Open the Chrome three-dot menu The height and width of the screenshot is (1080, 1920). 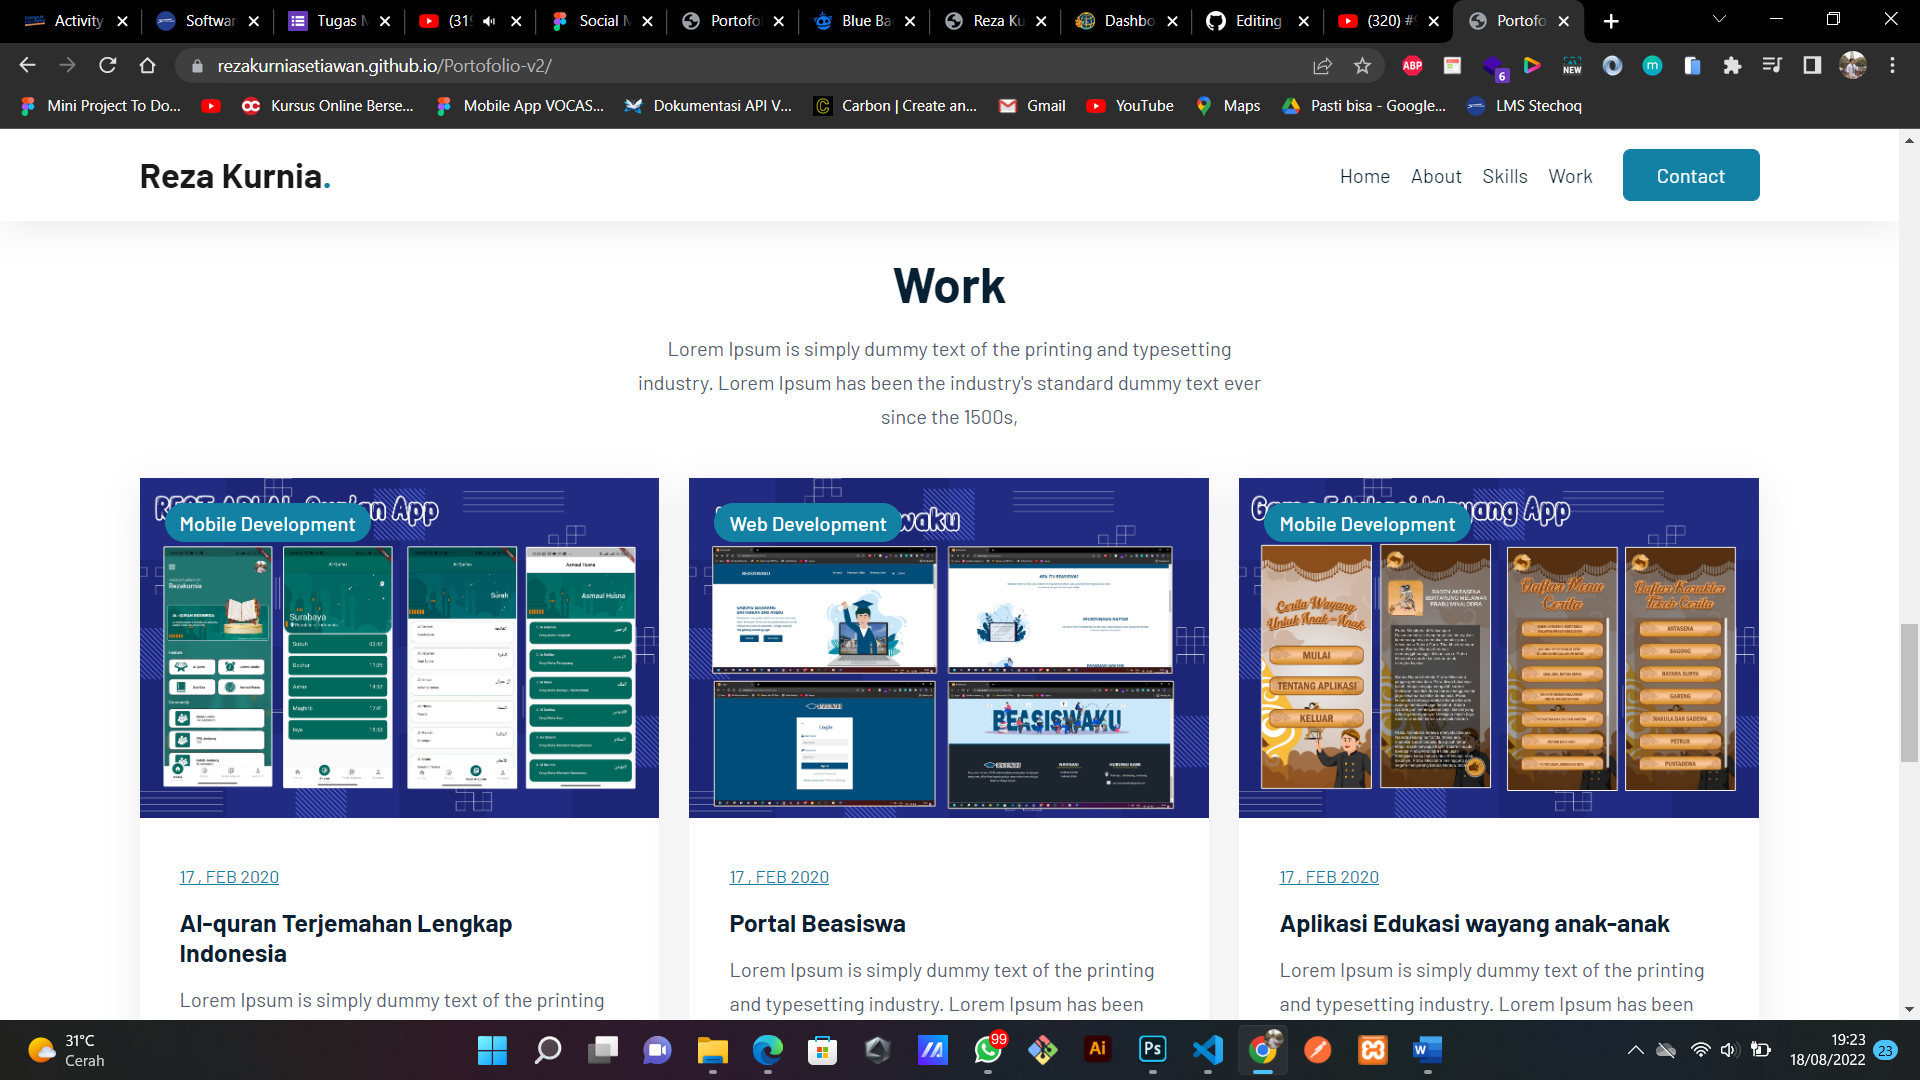click(x=1891, y=65)
